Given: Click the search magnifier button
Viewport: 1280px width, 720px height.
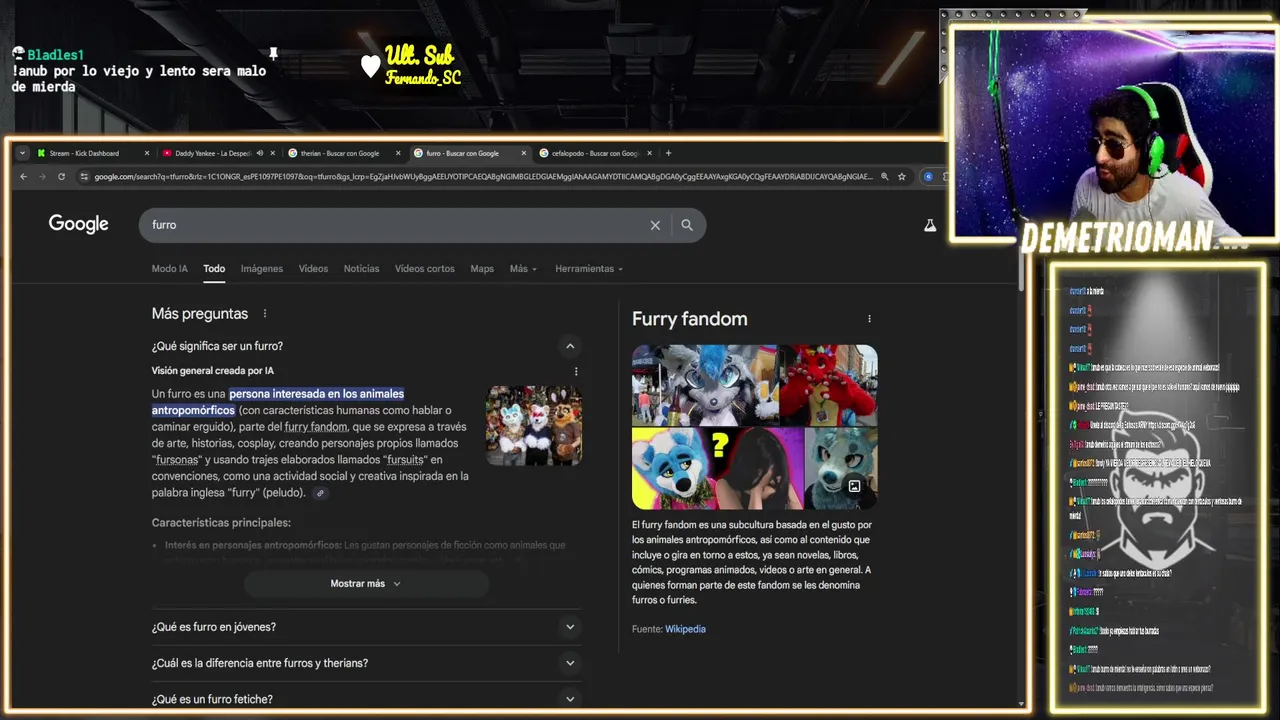Looking at the screenshot, I should (687, 225).
